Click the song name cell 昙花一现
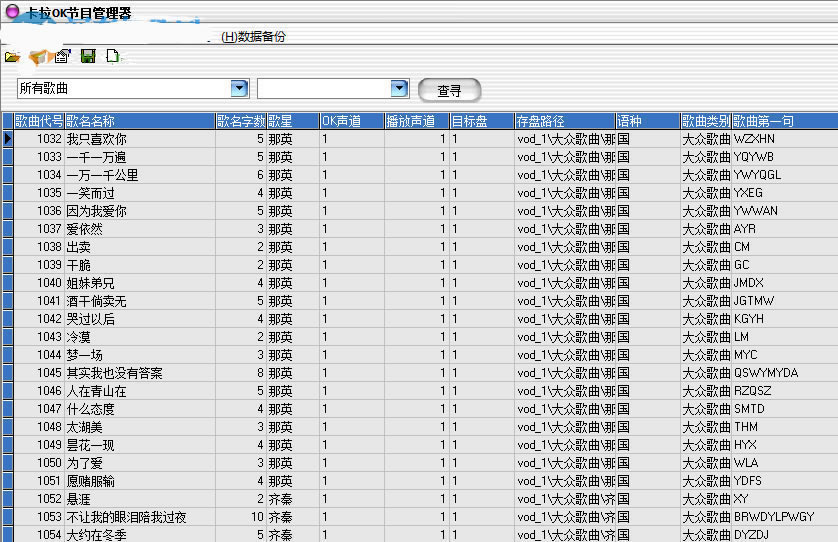 [90, 445]
